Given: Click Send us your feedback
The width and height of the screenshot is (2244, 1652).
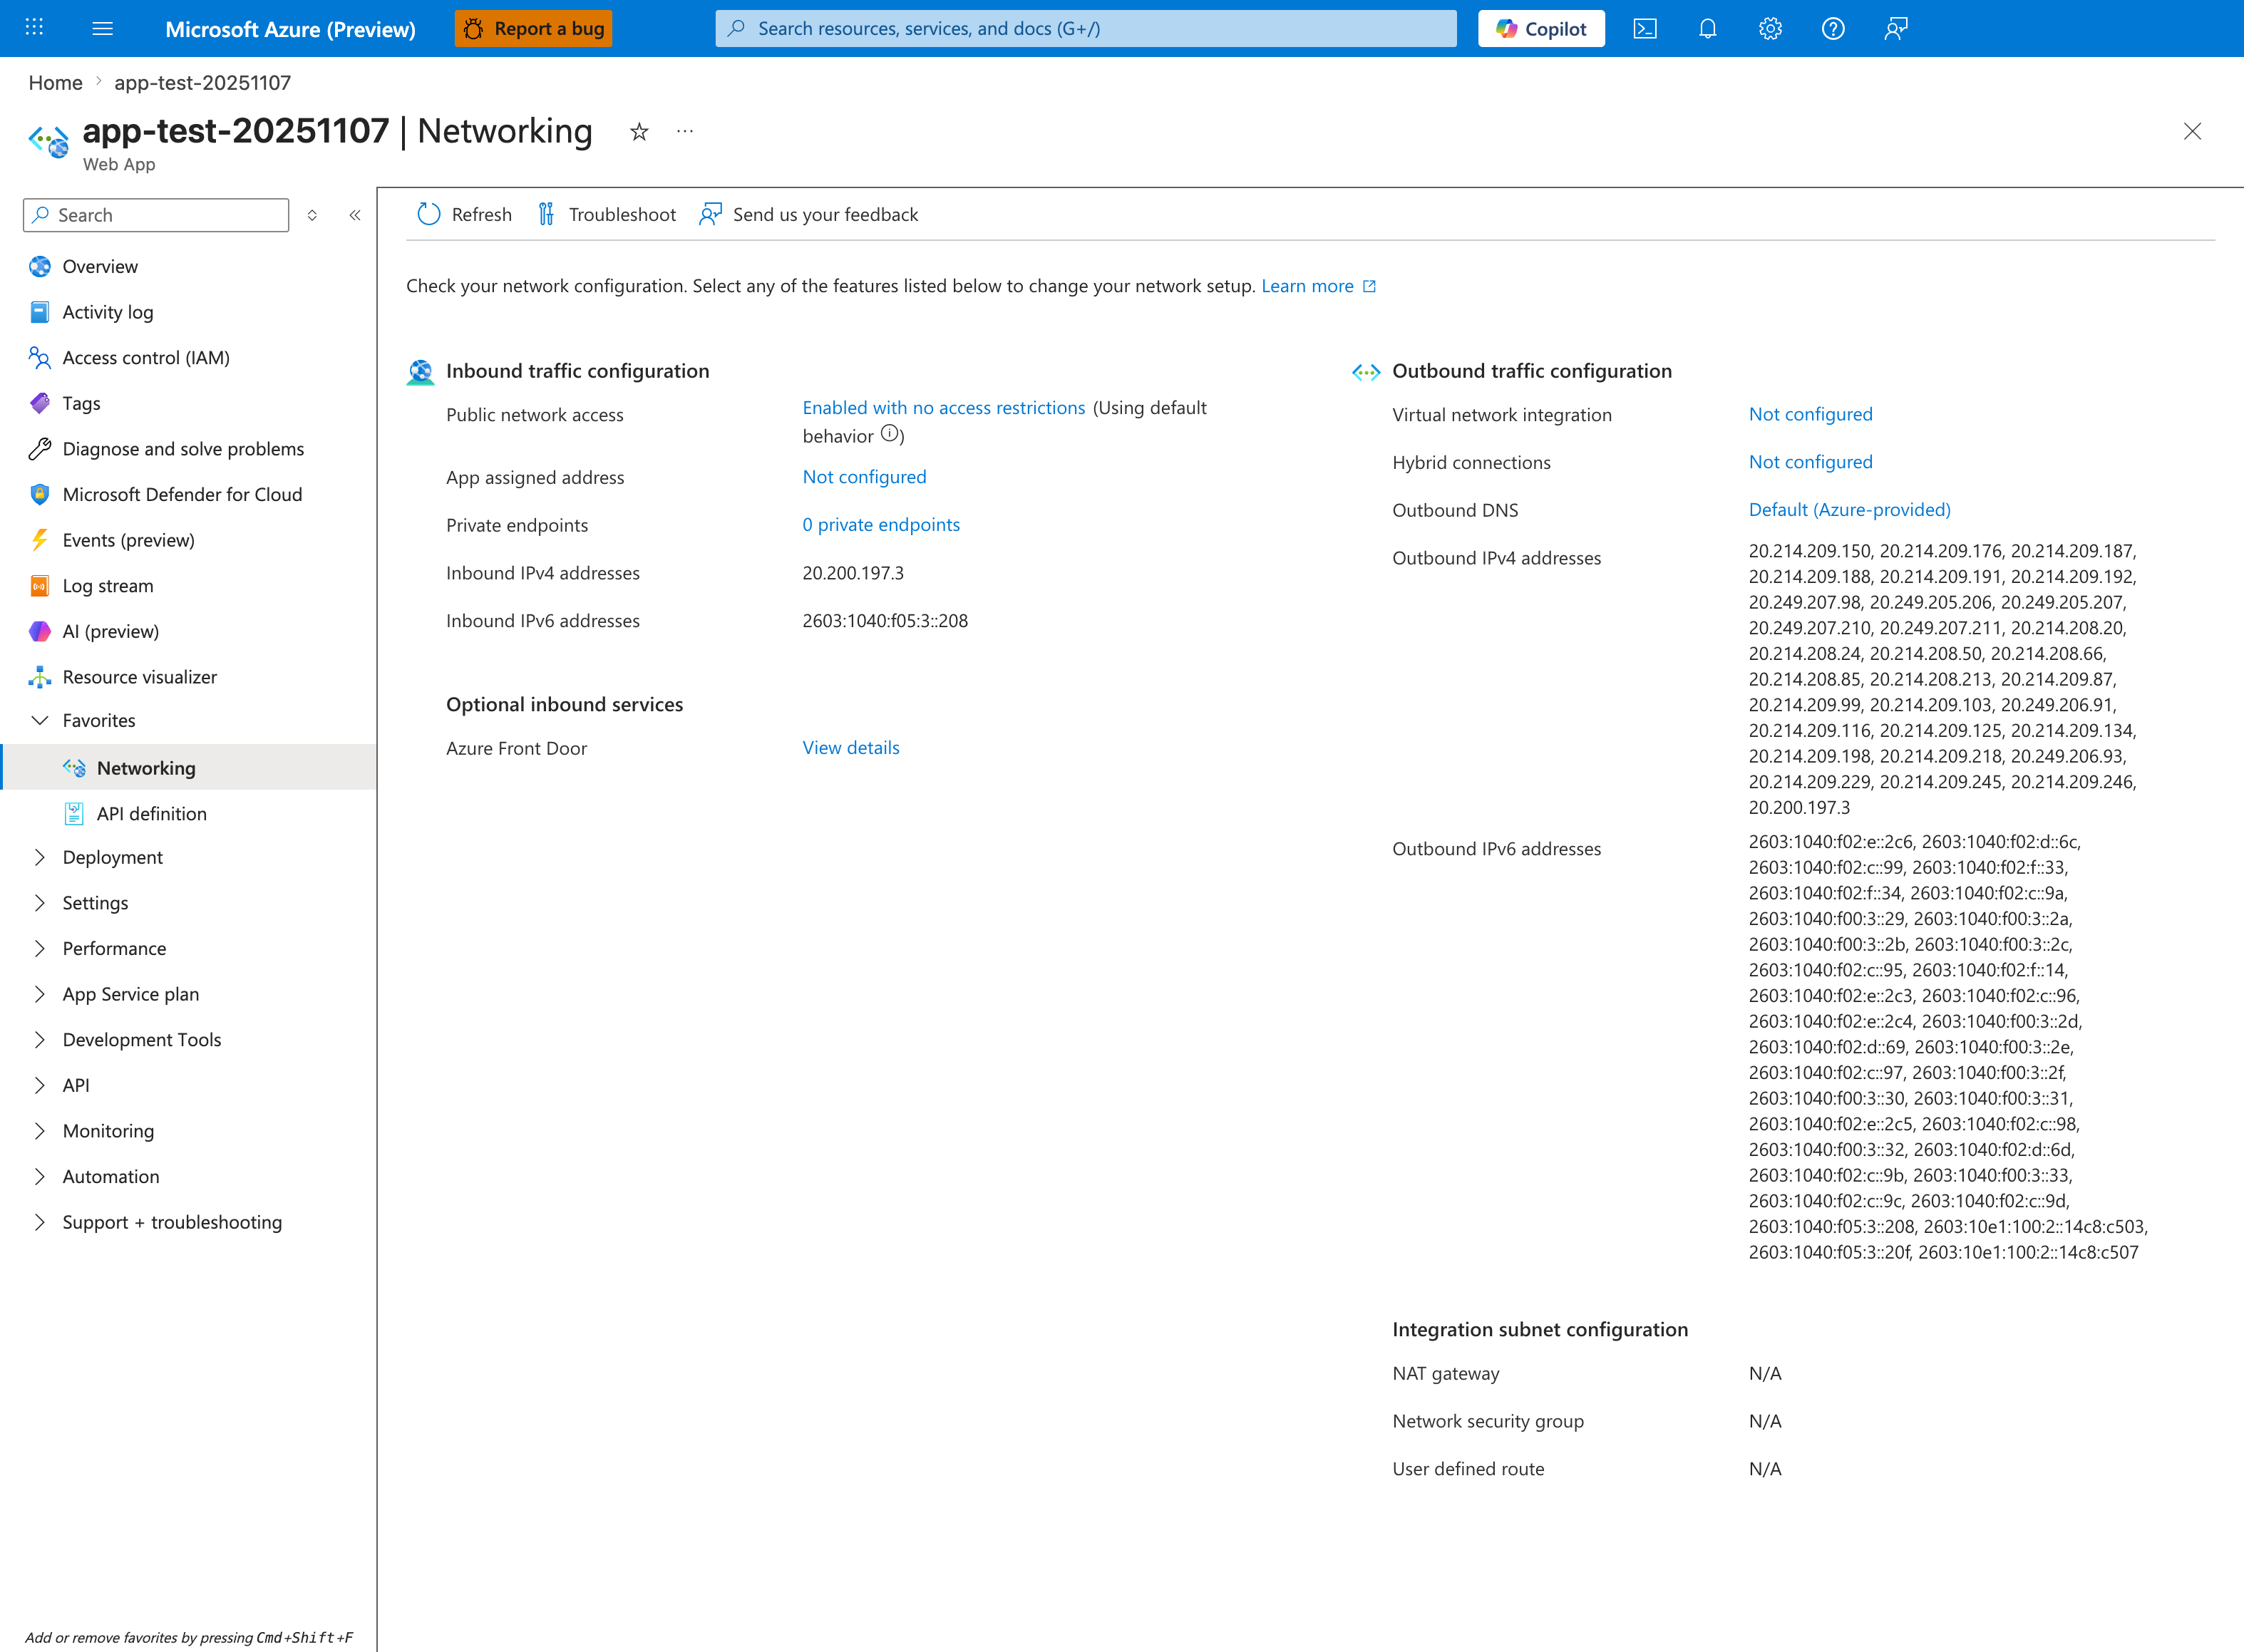Looking at the screenshot, I should 808,214.
